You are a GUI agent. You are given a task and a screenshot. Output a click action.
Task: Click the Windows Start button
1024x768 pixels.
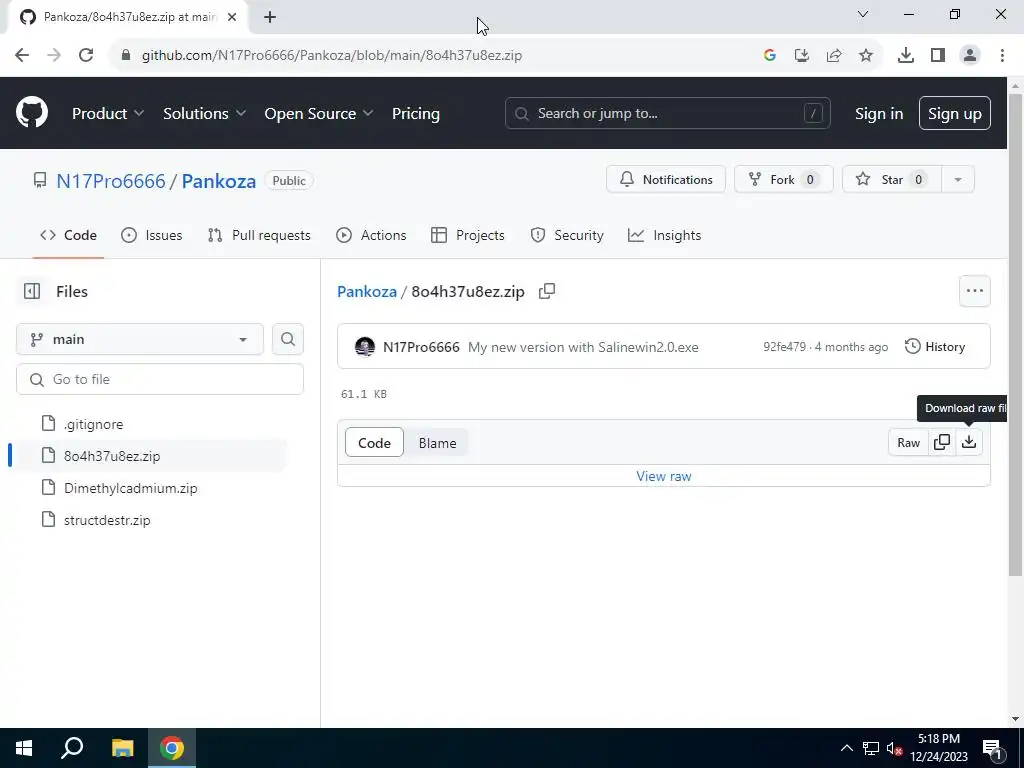tap(24, 748)
